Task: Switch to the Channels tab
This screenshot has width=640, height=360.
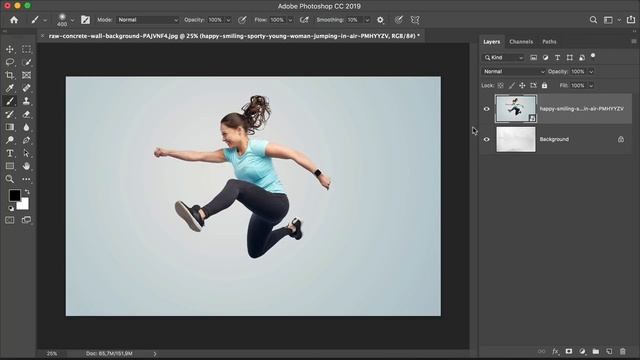Action: coord(521,42)
